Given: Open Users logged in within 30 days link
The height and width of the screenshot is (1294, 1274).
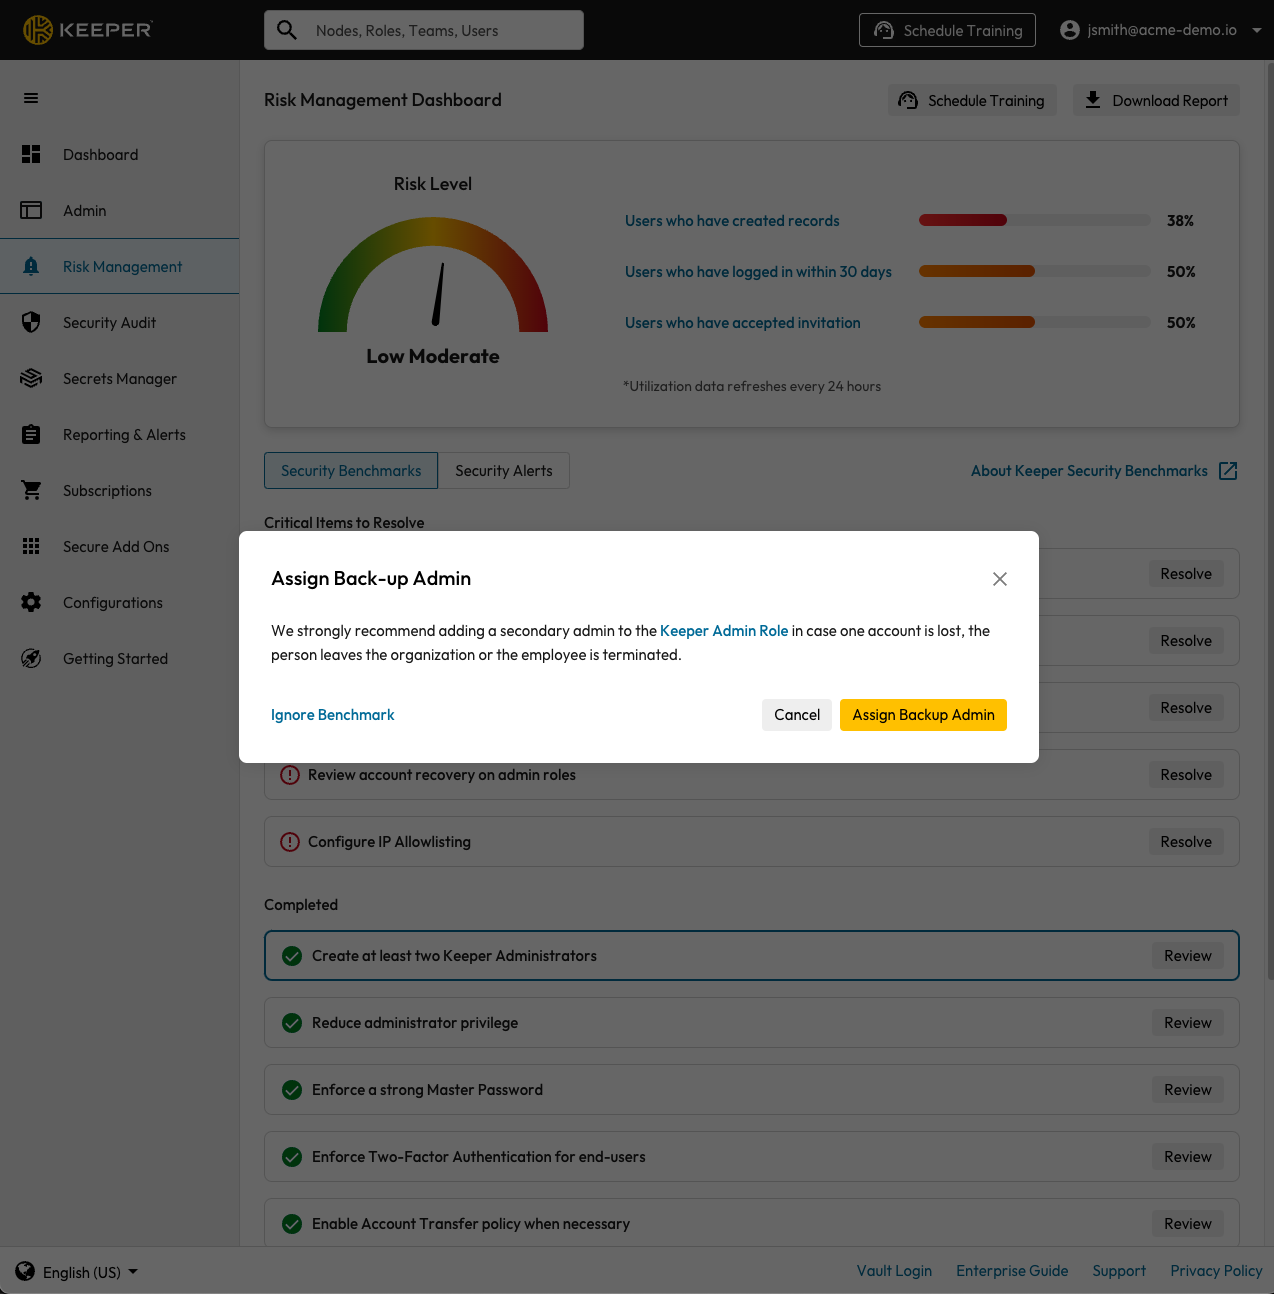Looking at the screenshot, I should (x=758, y=272).
